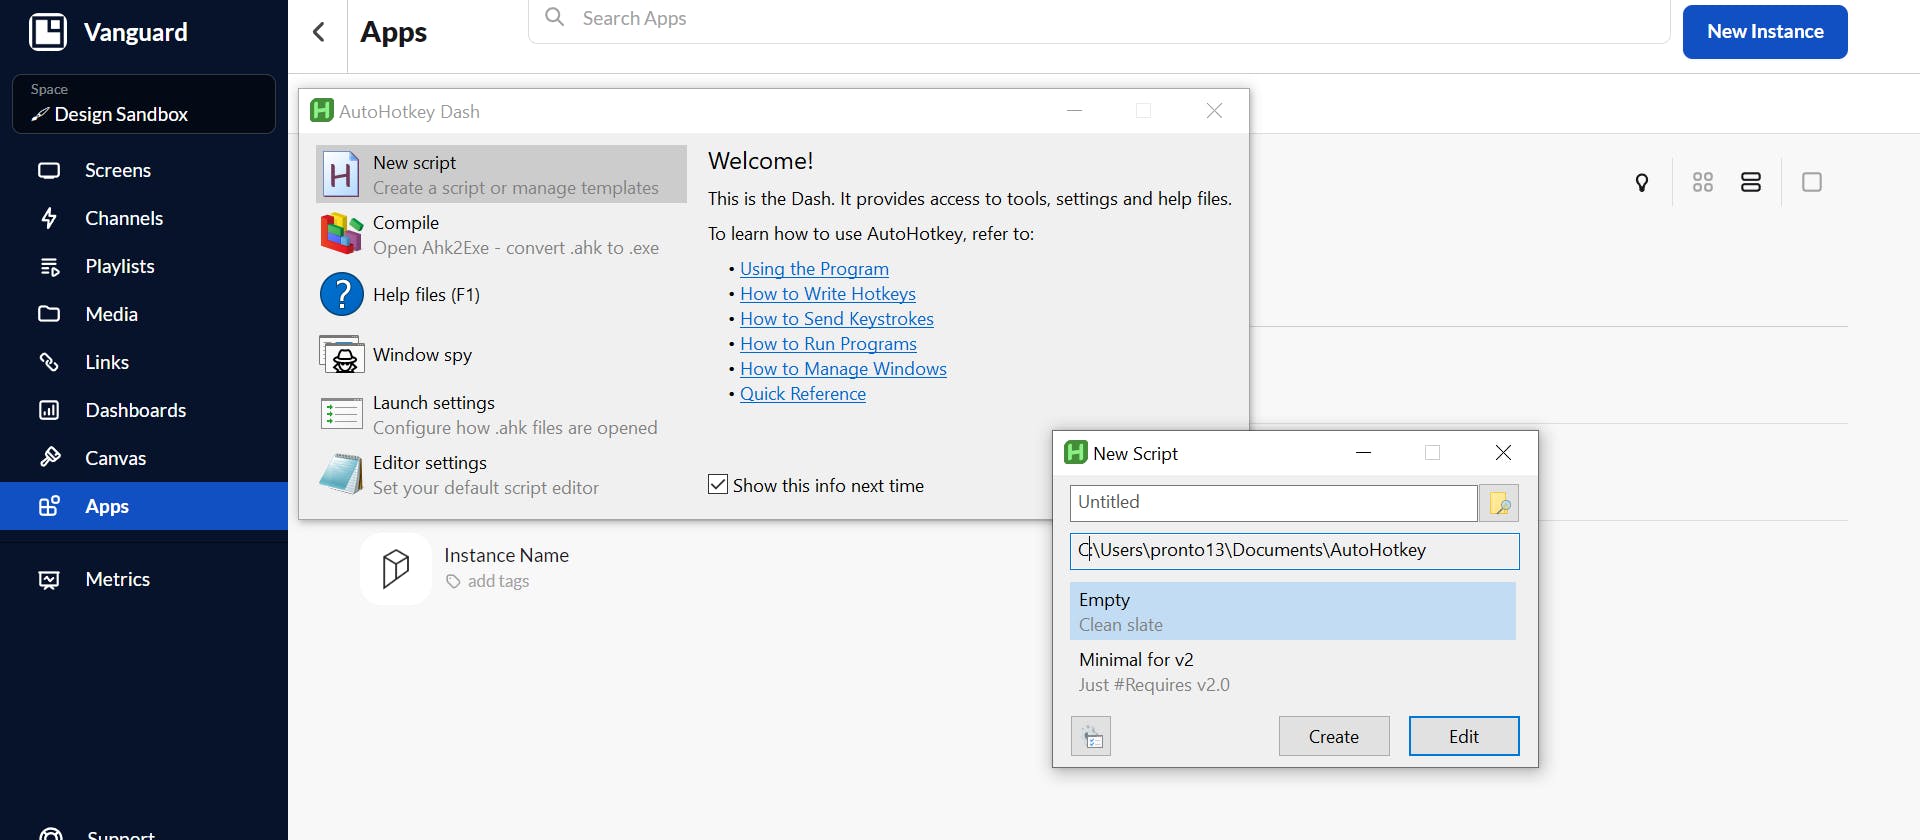
Task: Select the Empty clean slate template
Action: coord(1293,612)
